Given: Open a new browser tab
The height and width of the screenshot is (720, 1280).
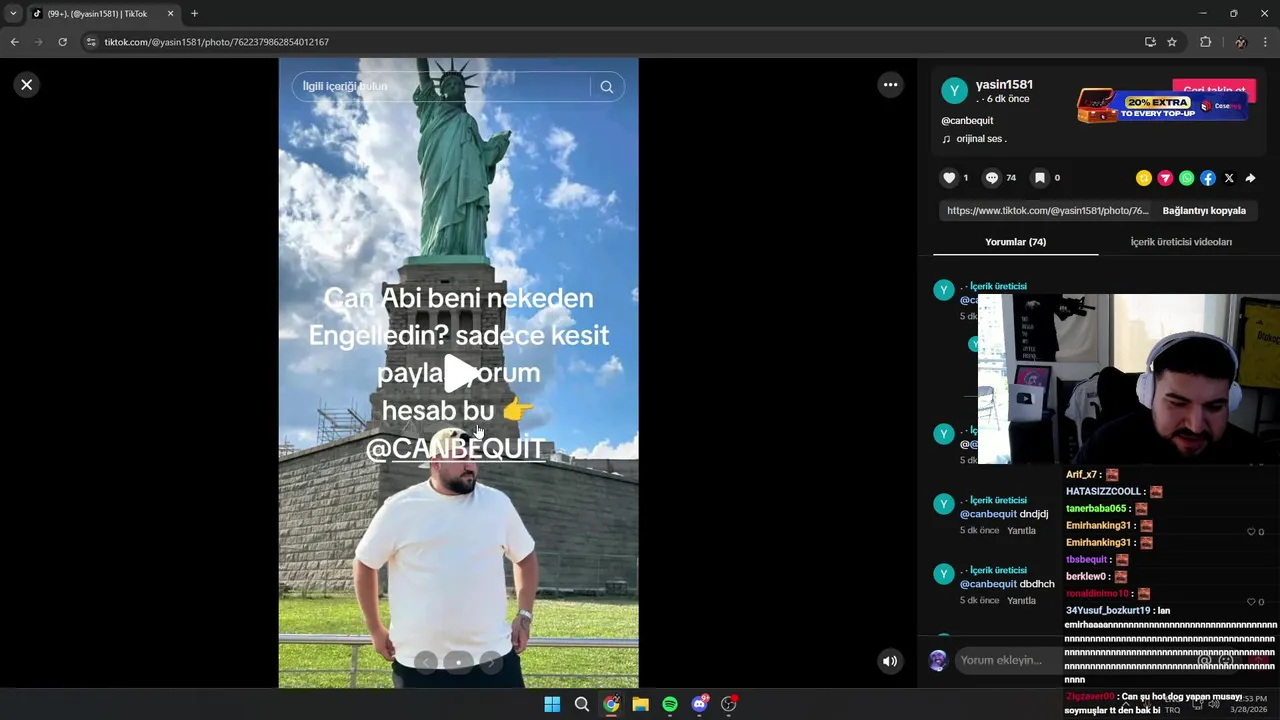Looking at the screenshot, I should (x=194, y=14).
